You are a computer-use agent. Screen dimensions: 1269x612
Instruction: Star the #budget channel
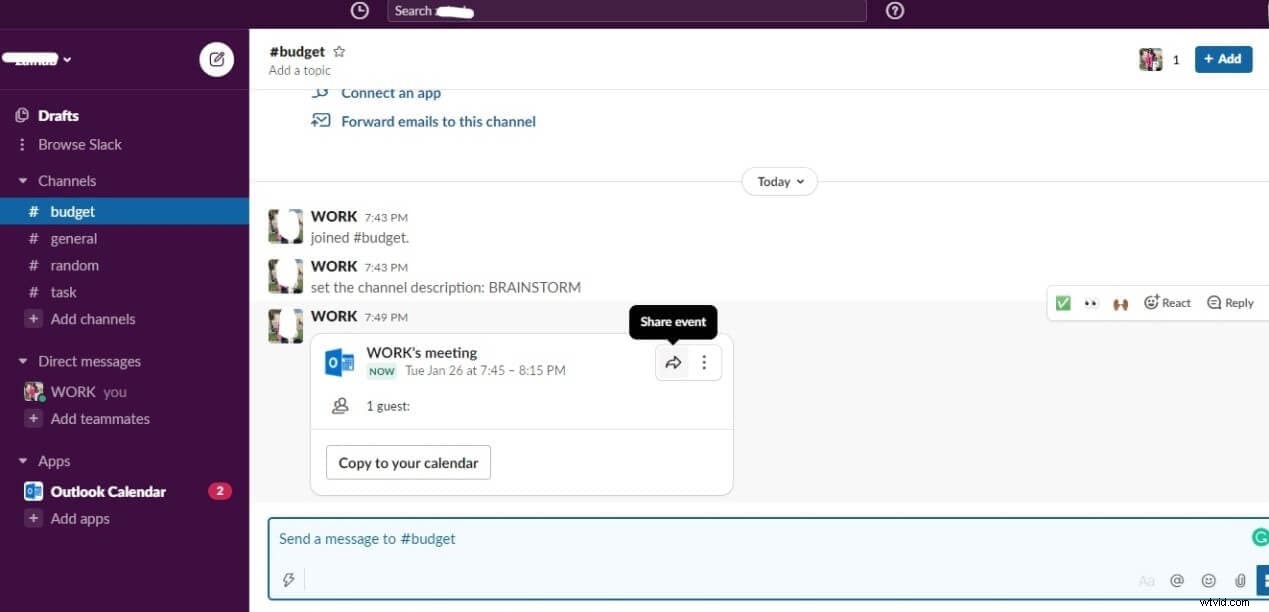338,51
